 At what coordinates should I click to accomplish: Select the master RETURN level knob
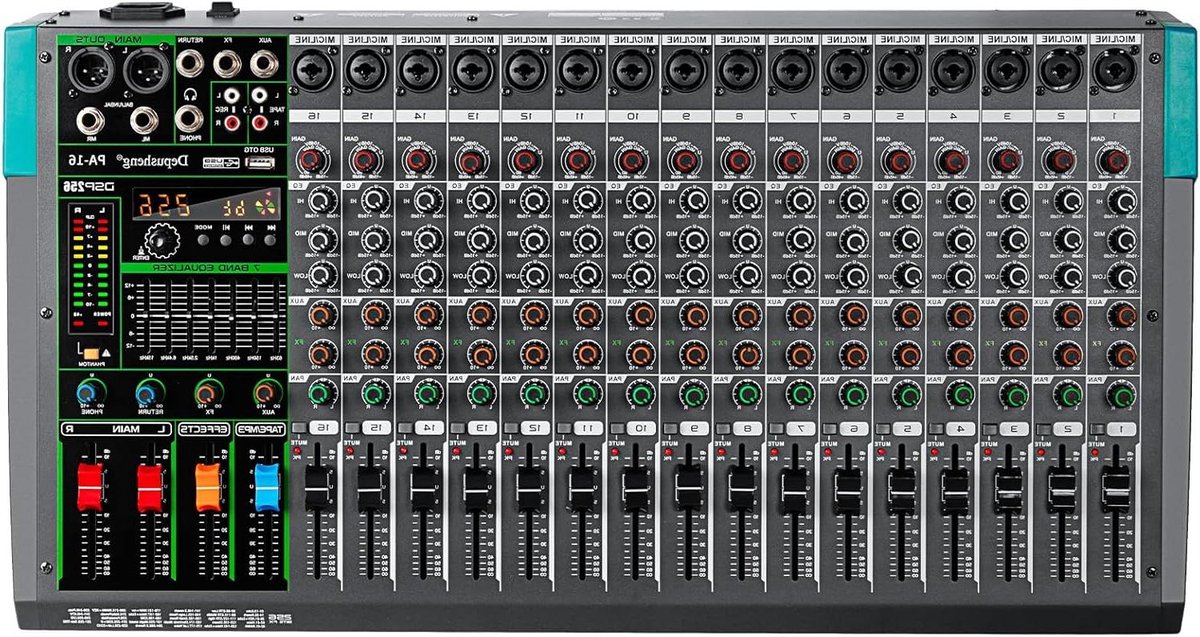148,393
